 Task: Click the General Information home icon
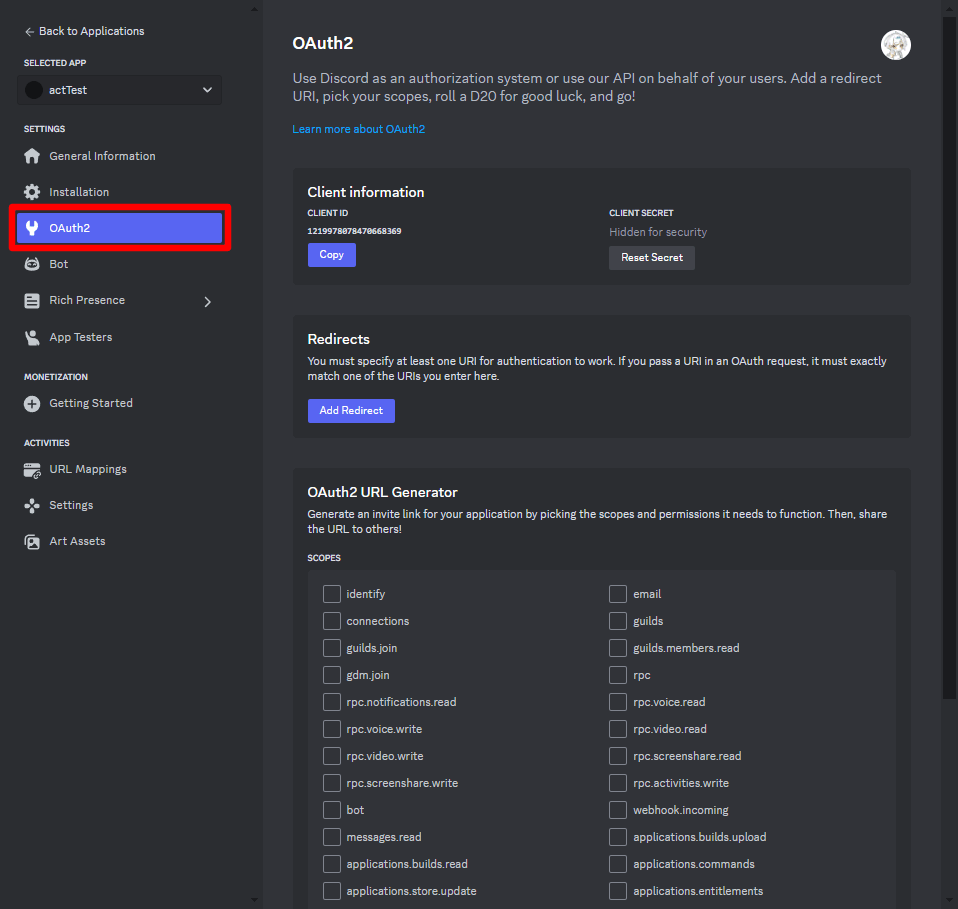pyautogui.click(x=32, y=156)
